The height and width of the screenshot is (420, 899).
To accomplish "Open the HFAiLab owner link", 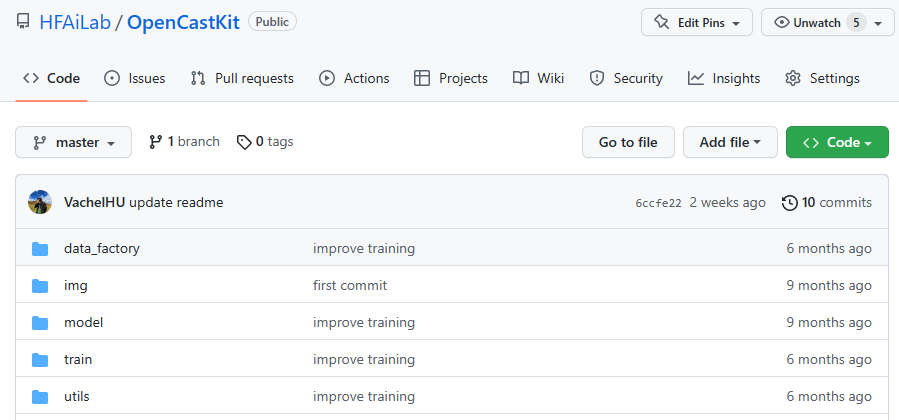I will tap(75, 22).
